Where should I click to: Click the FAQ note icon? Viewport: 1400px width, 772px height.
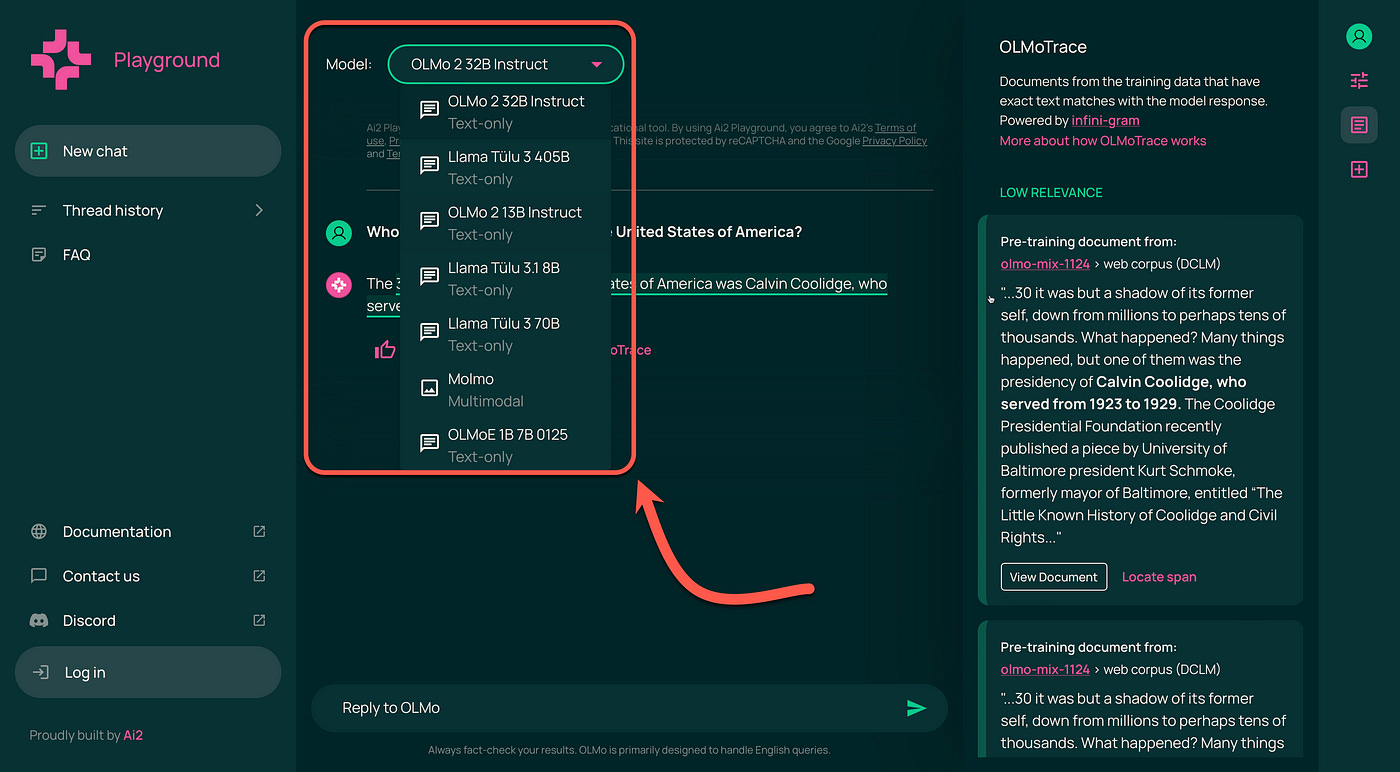pyautogui.click(x=39, y=255)
